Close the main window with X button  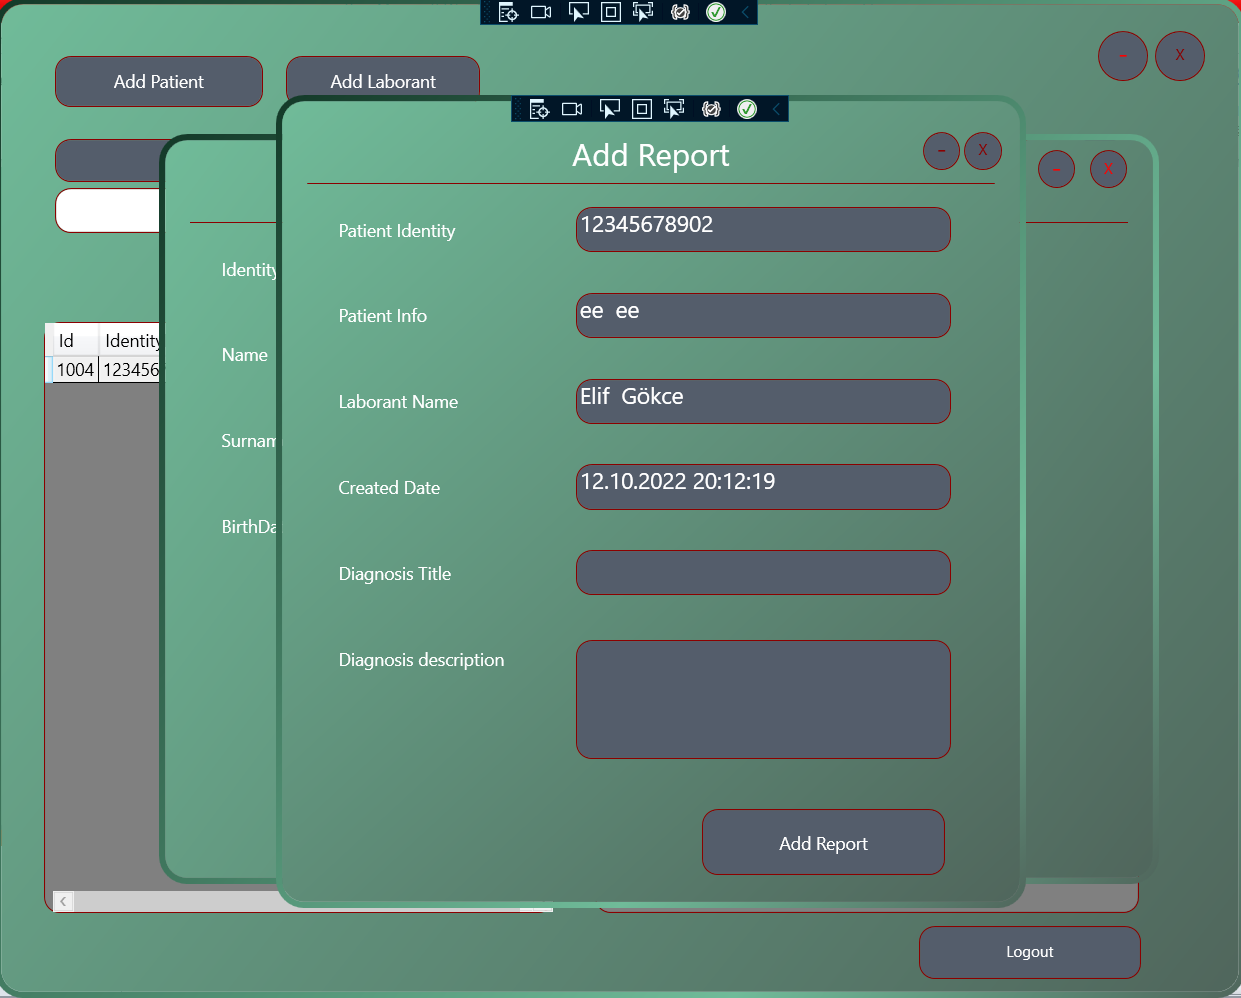click(x=1180, y=56)
